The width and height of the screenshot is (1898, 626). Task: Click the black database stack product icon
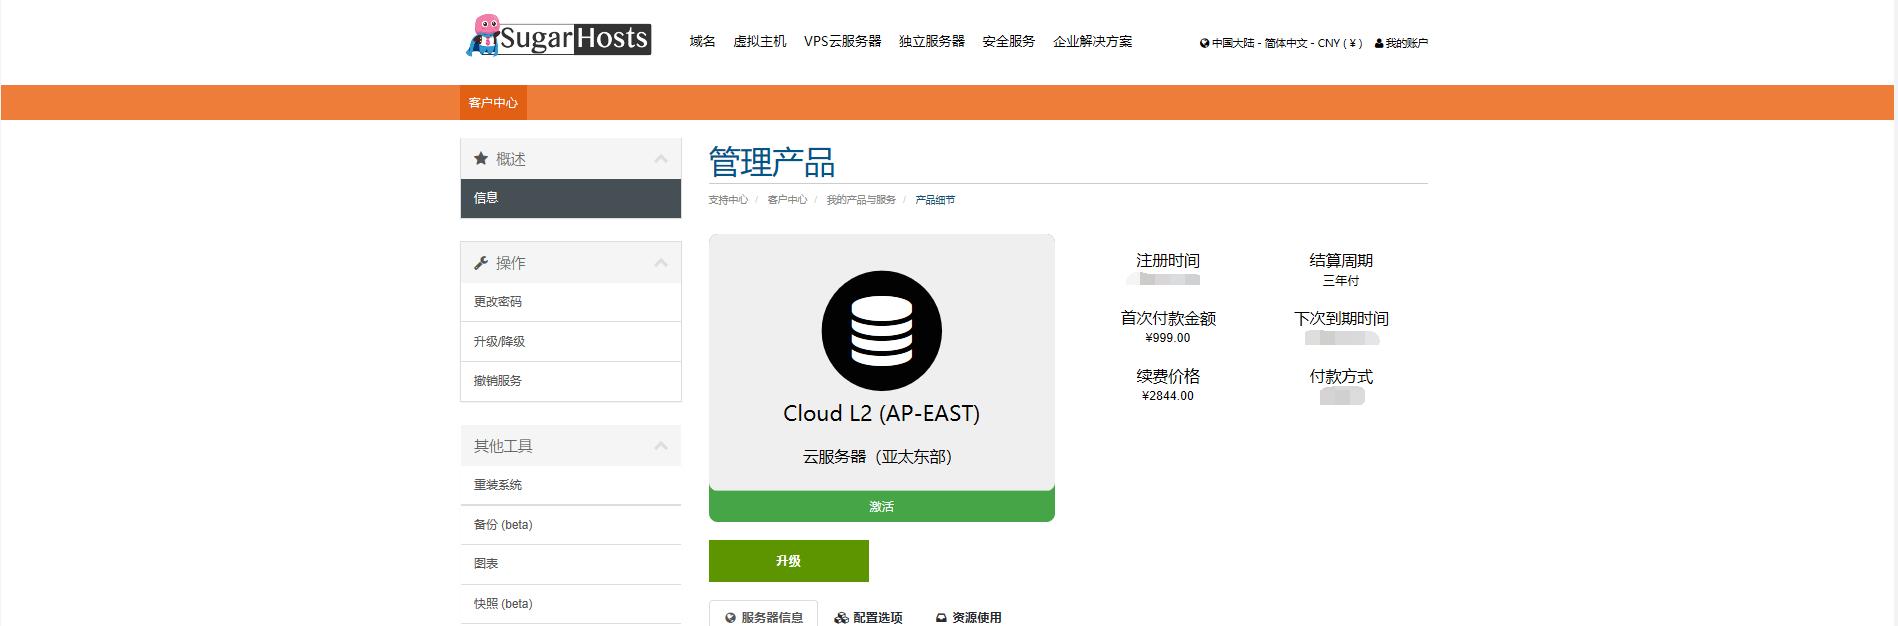point(881,330)
